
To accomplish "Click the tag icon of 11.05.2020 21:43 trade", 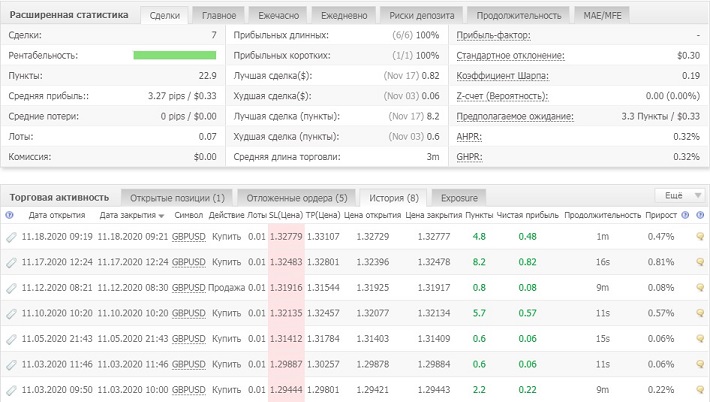I will [11, 339].
